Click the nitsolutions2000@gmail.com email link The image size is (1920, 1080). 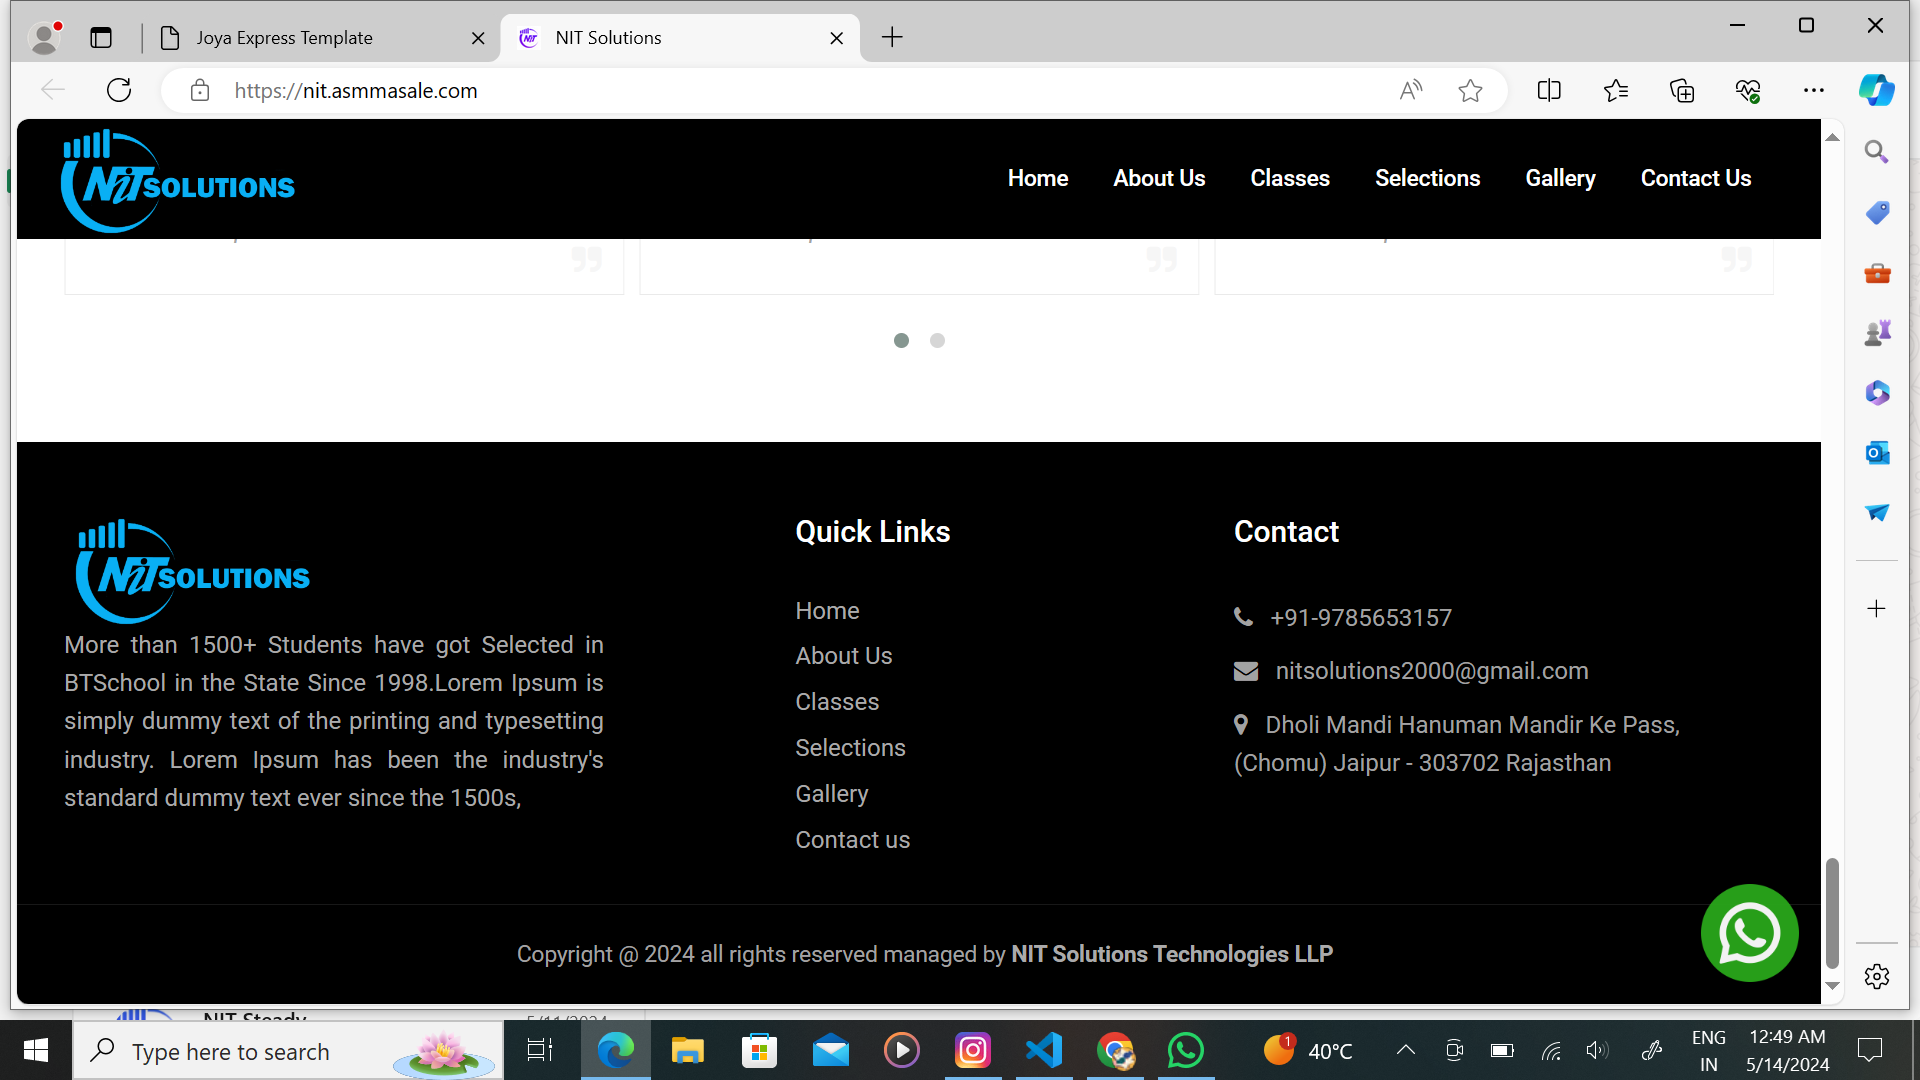click(x=1431, y=671)
